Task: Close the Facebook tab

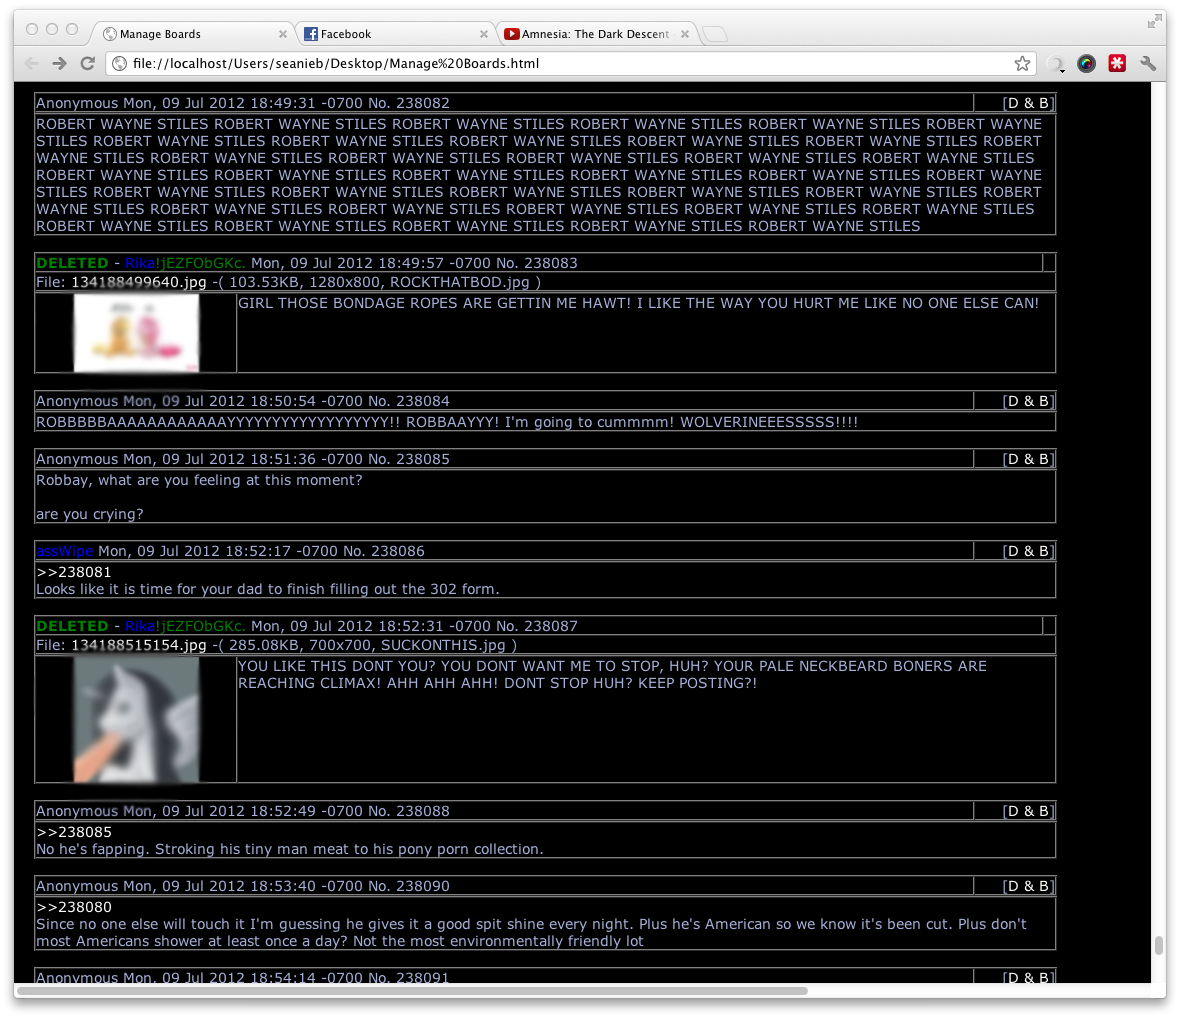Action: click(x=484, y=34)
